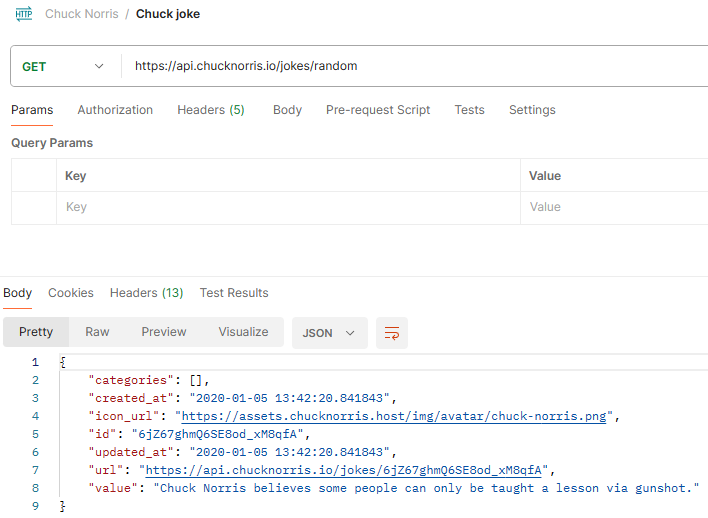Click line number 1 in response
Image resolution: width=708 pixels, height=518 pixels.
[x=35, y=362]
